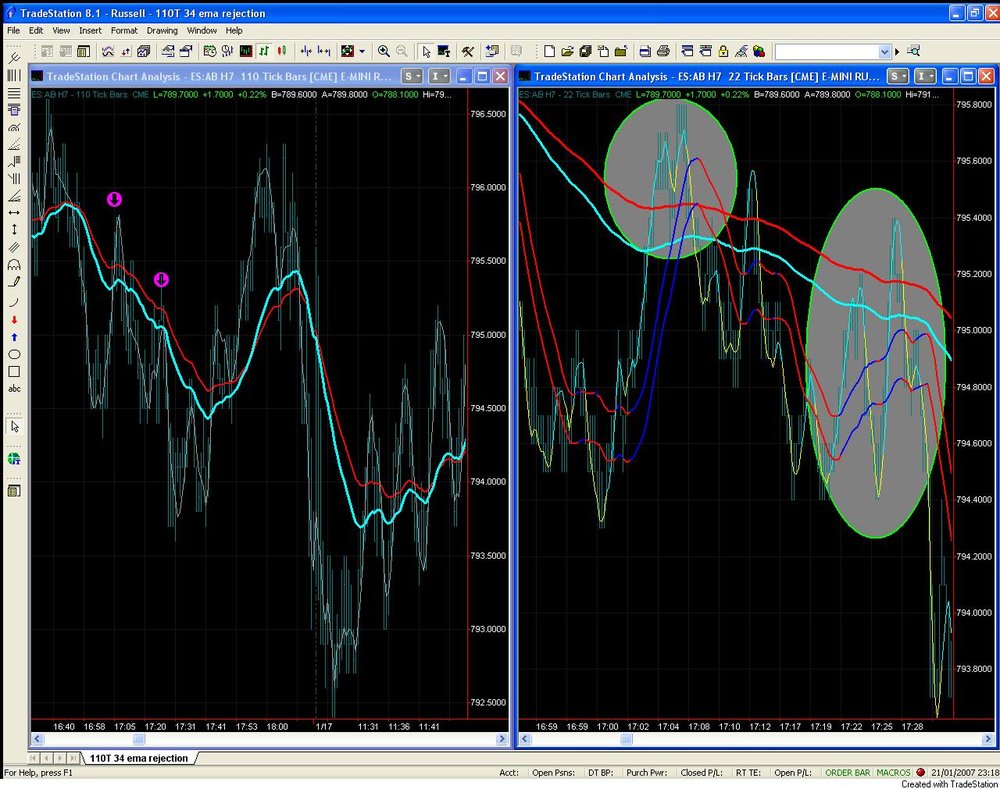
Task: Select the blue up arrow tool
Action: pyautogui.click(x=14, y=337)
